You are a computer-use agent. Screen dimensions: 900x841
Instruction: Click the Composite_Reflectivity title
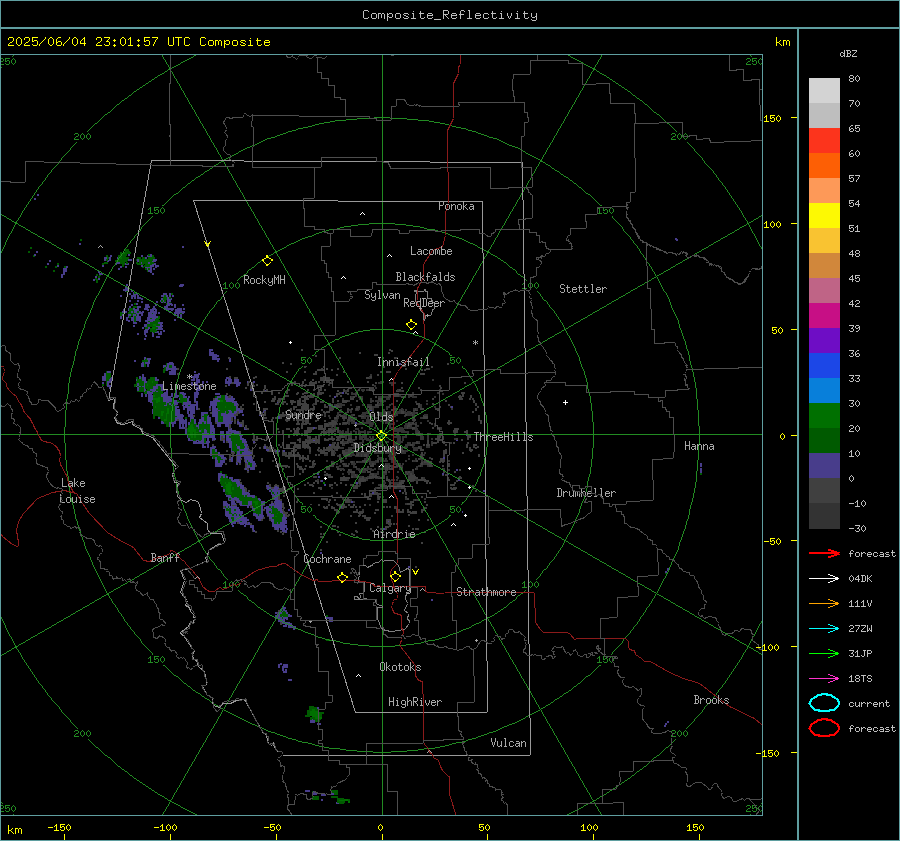click(x=450, y=15)
